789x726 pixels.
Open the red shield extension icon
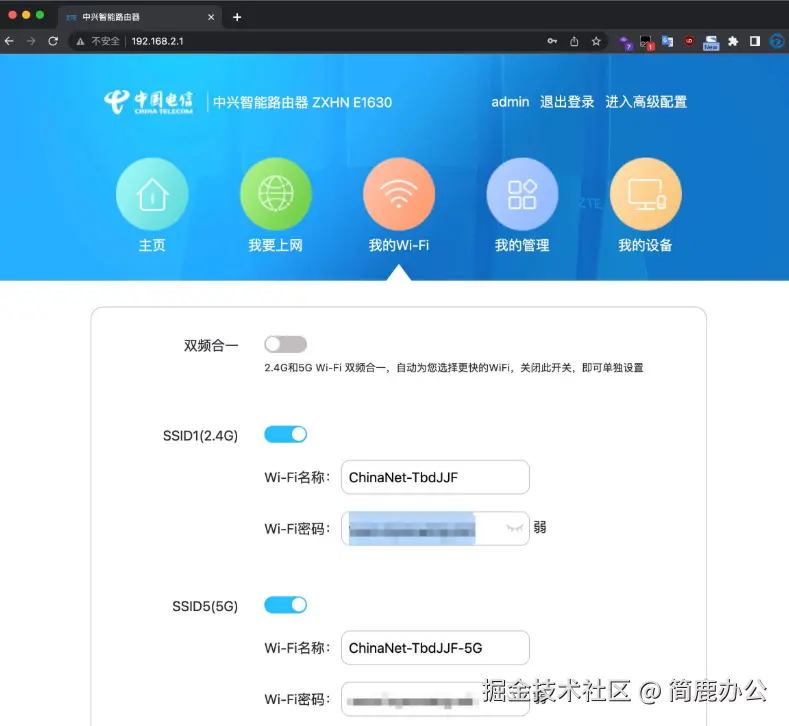coord(689,41)
